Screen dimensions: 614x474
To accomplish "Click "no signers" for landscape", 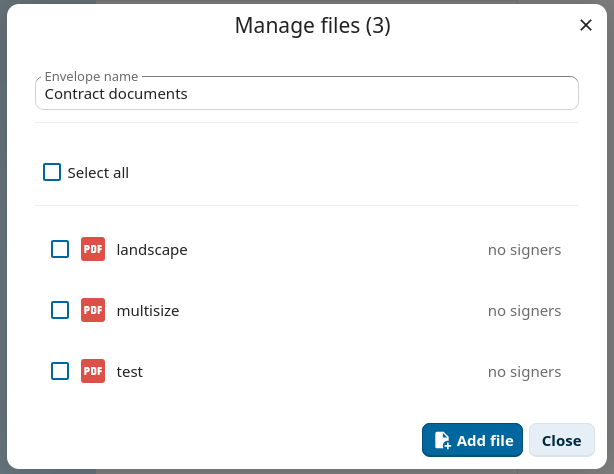I will coord(524,249).
